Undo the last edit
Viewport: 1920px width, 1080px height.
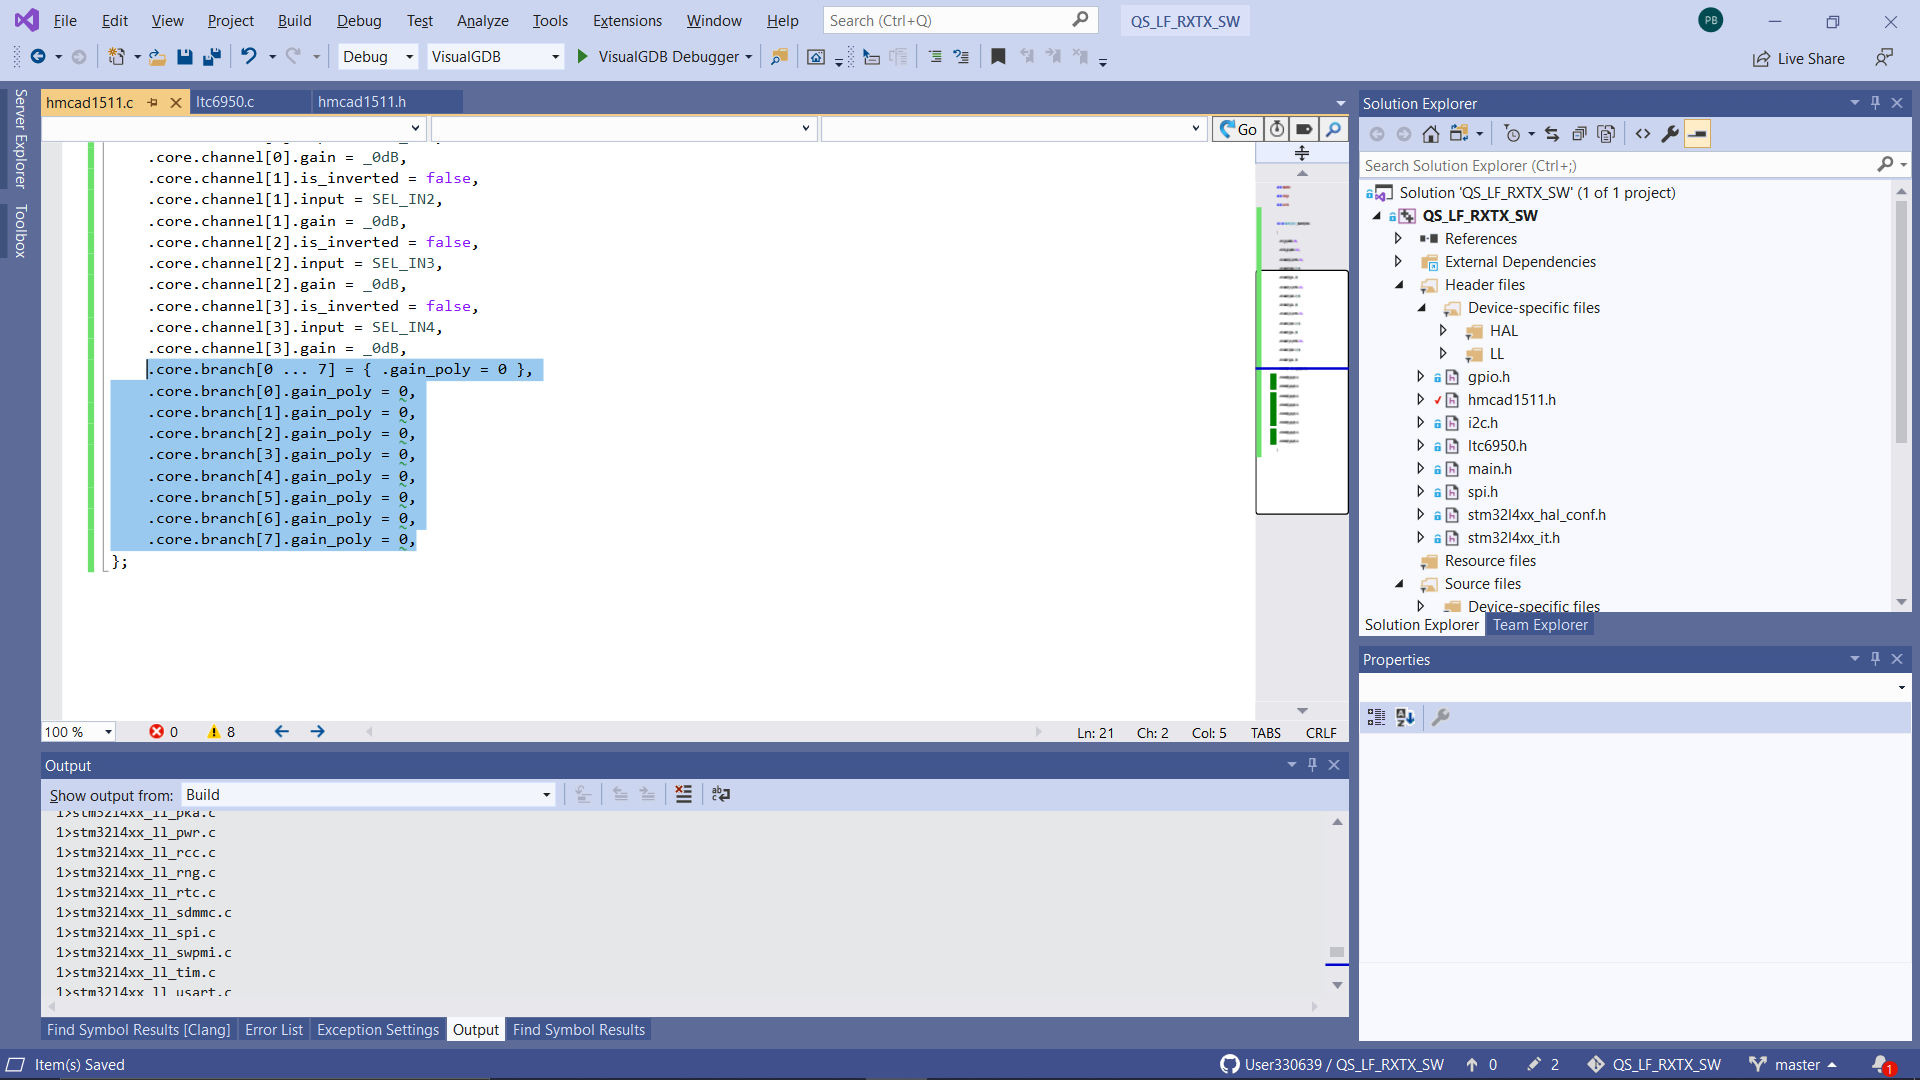click(248, 57)
